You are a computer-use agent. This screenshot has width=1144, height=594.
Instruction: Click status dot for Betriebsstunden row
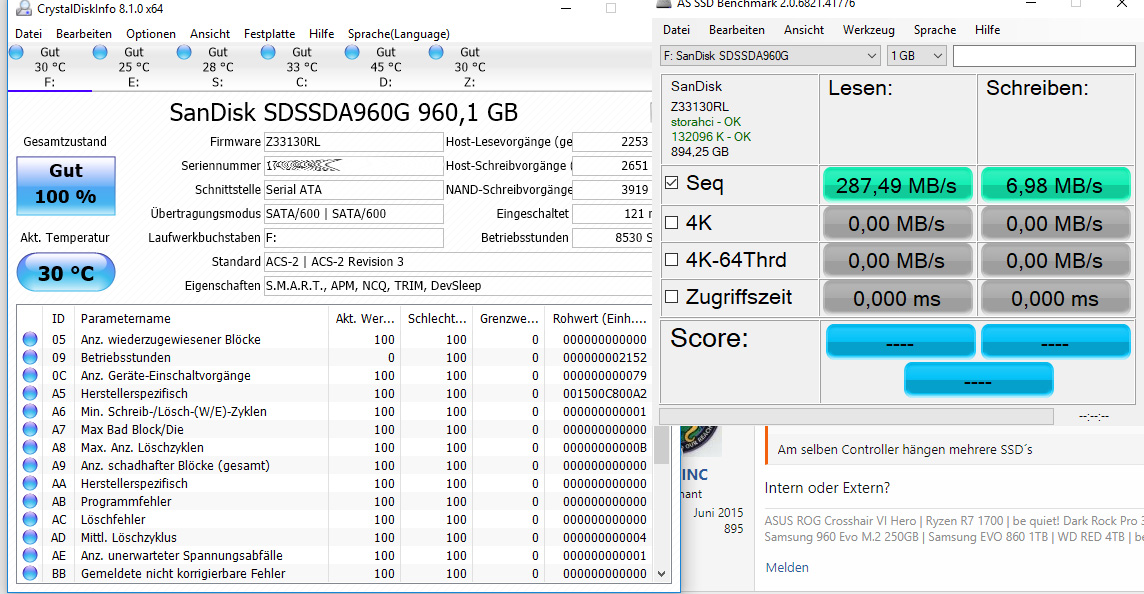tap(30, 358)
